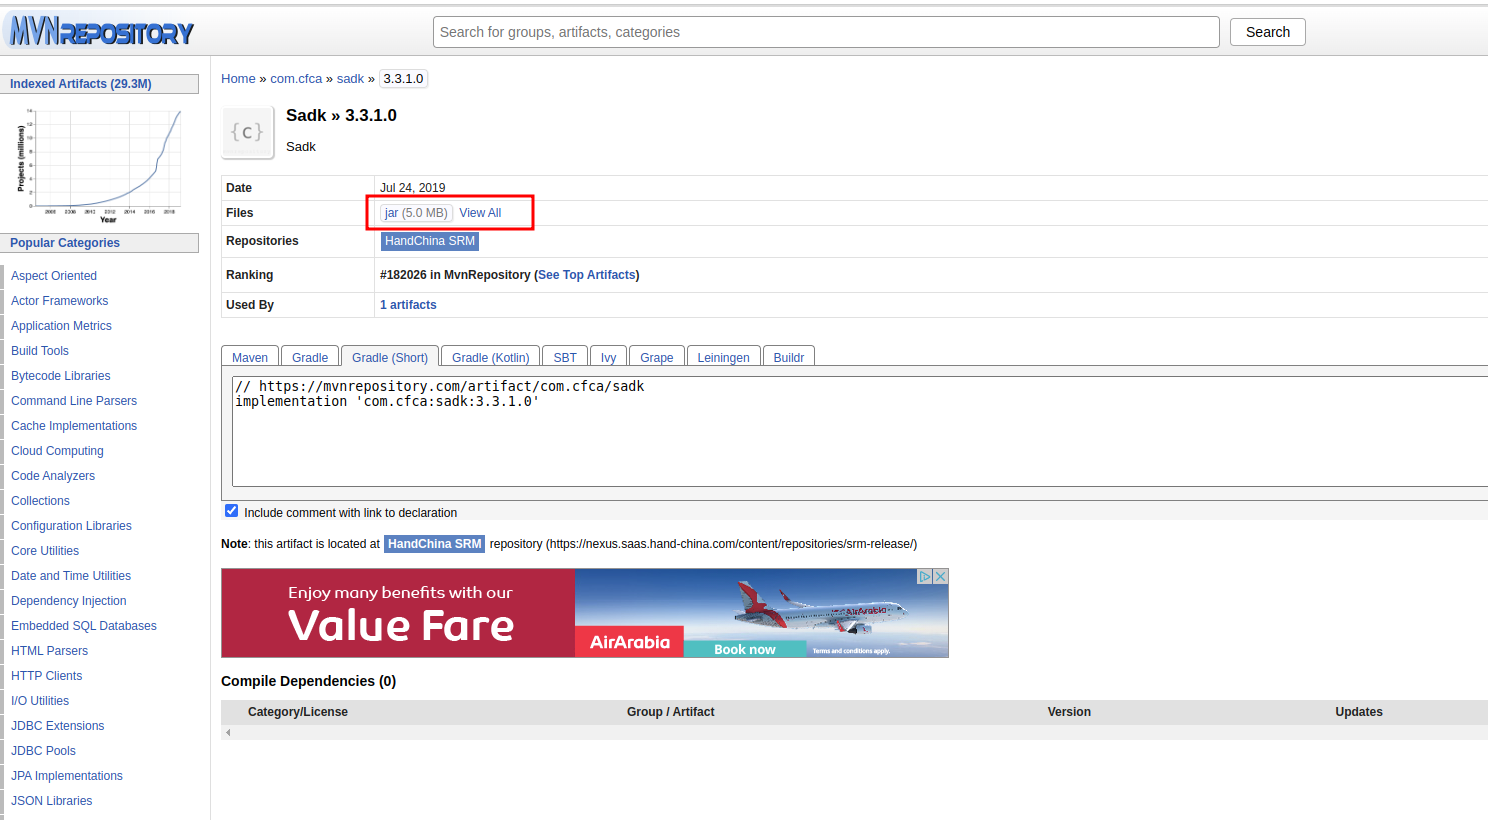Open Command Line Parsers category
Viewport: 1488px width, 820px height.
(x=74, y=401)
